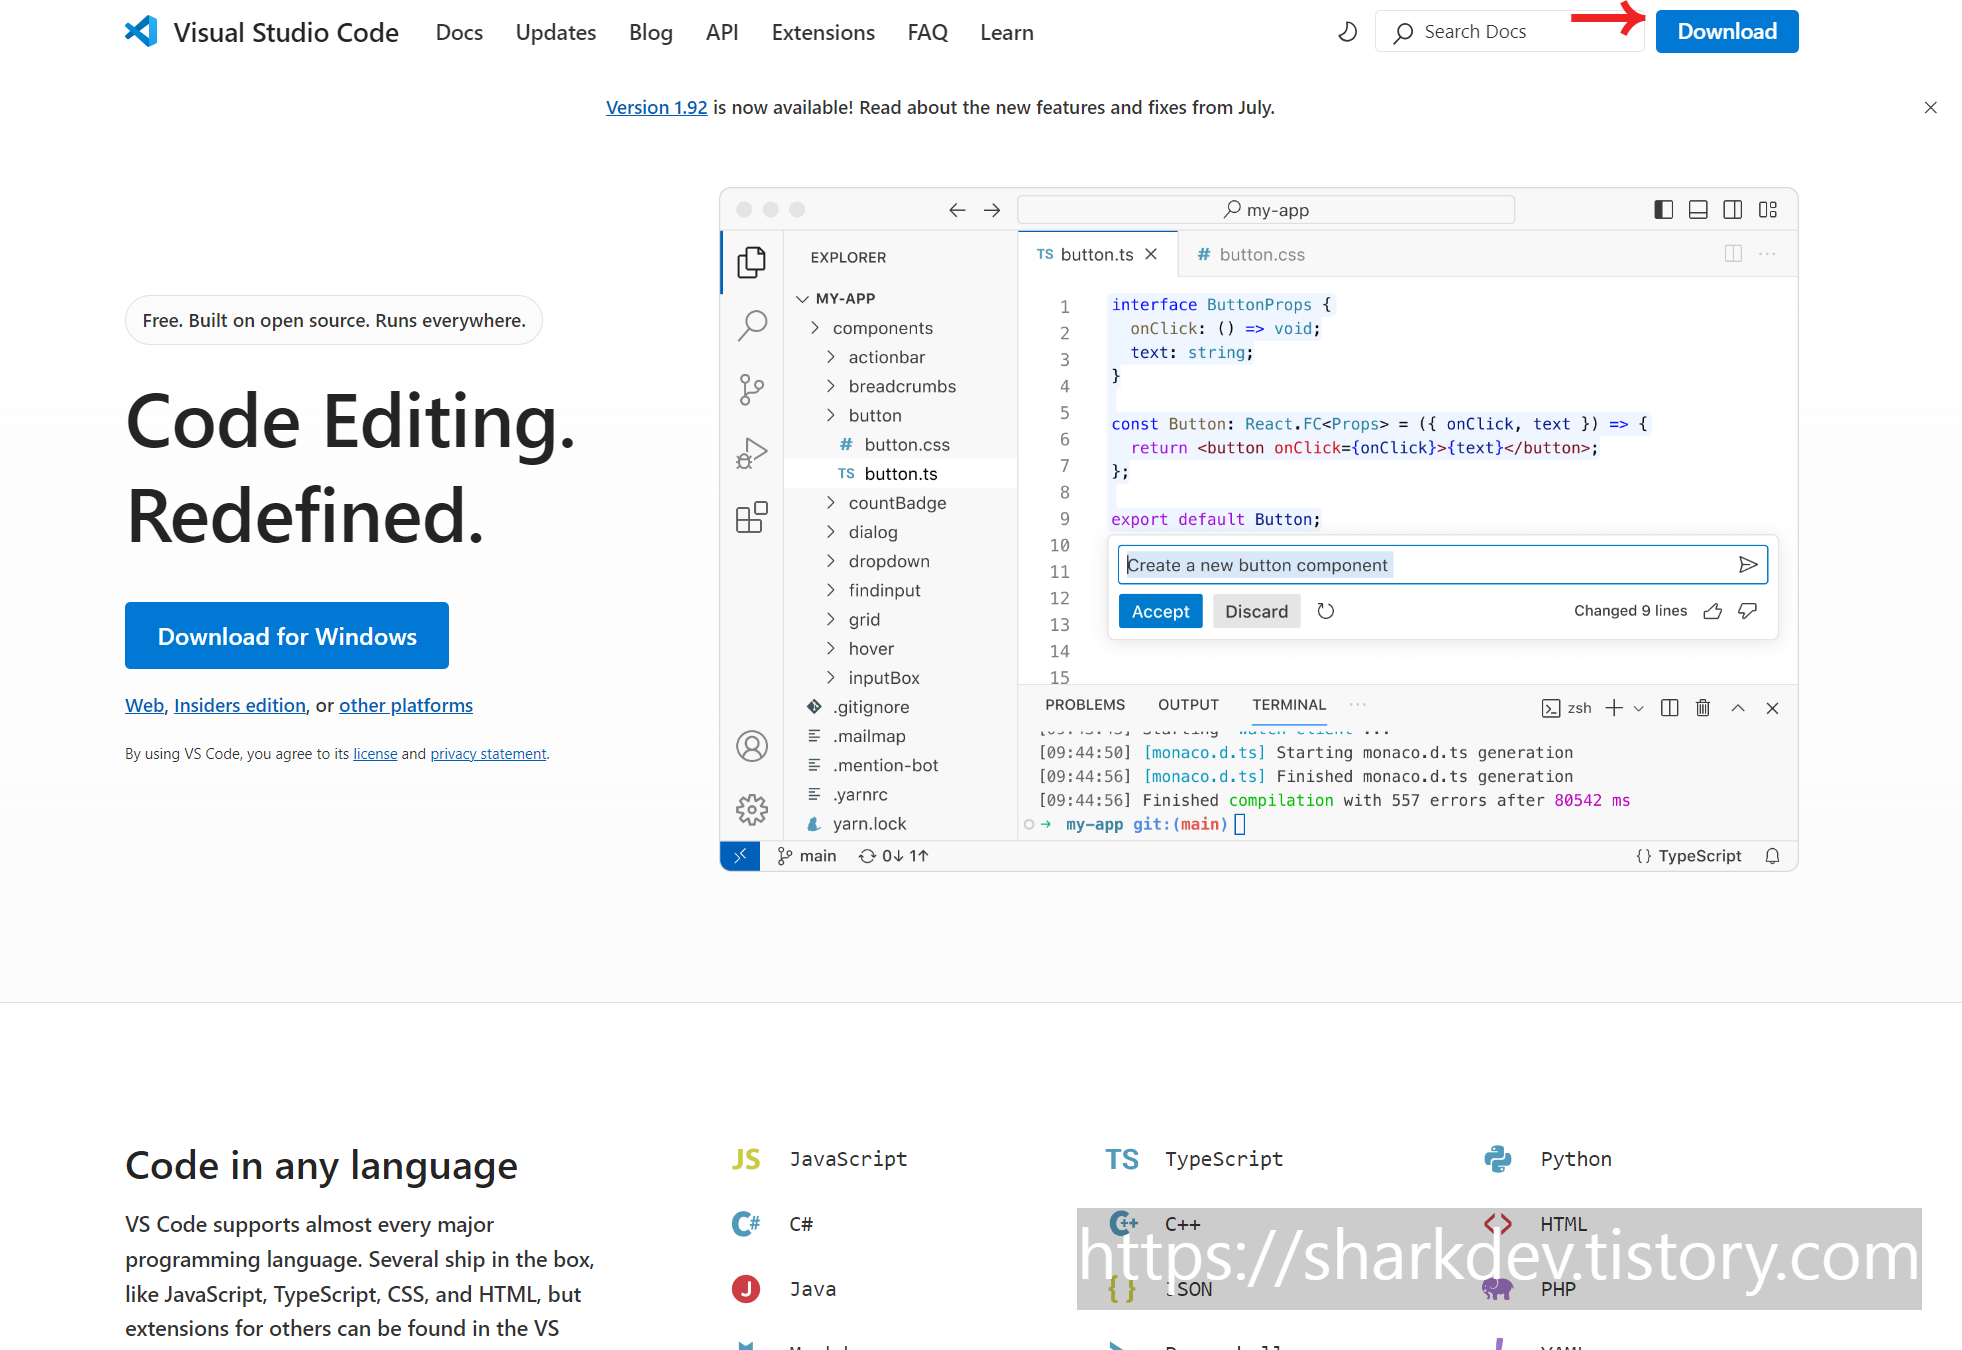Click the trash icon to kill terminal
Image resolution: width=1962 pixels, height=1350 pixels.
pyautogui.click(x=1703, y=708)
